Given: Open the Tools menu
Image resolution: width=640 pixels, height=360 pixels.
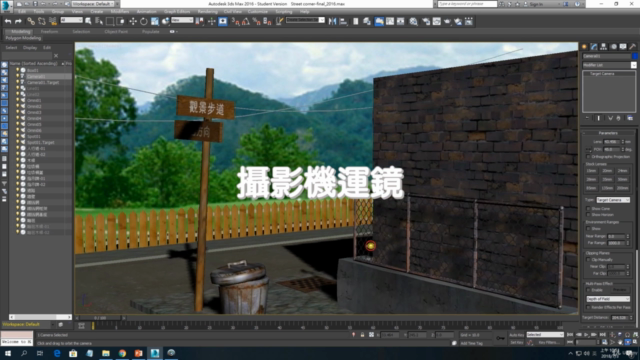Looking at the screenshot, I should (x=39, y=12).
